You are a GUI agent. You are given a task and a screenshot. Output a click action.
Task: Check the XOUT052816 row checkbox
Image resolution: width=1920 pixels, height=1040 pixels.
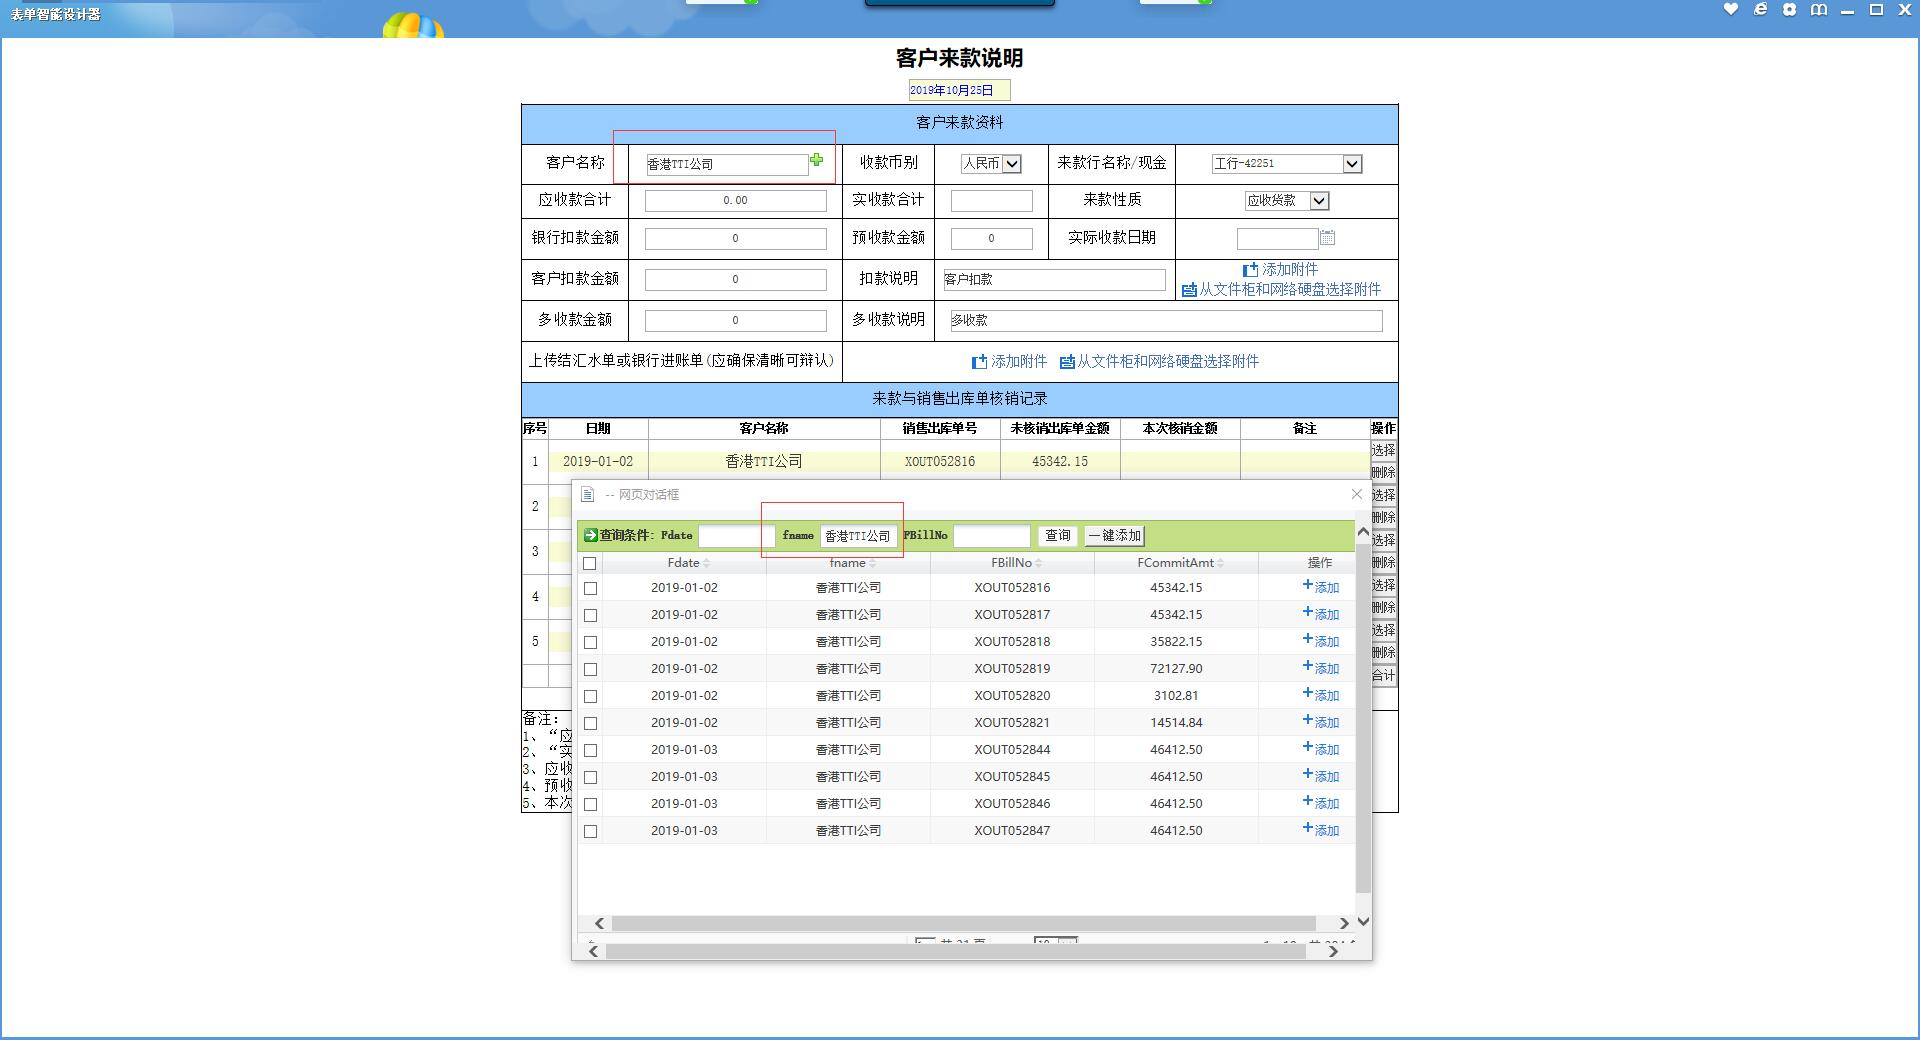tap(590, 588)
